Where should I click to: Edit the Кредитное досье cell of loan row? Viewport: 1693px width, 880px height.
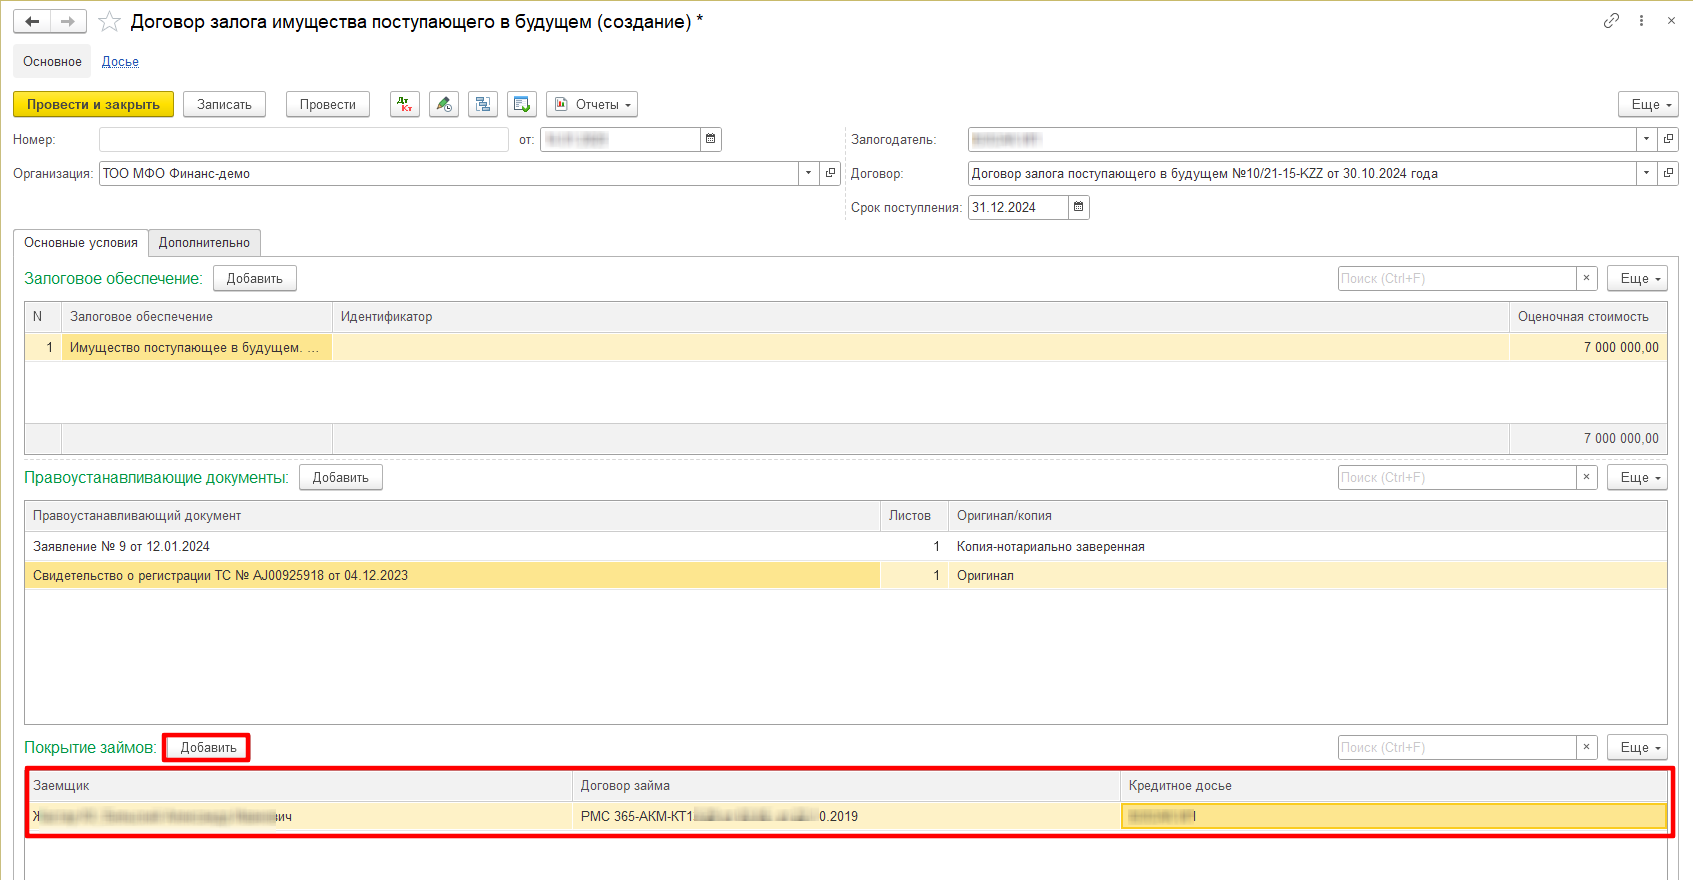click(1394, 816)
